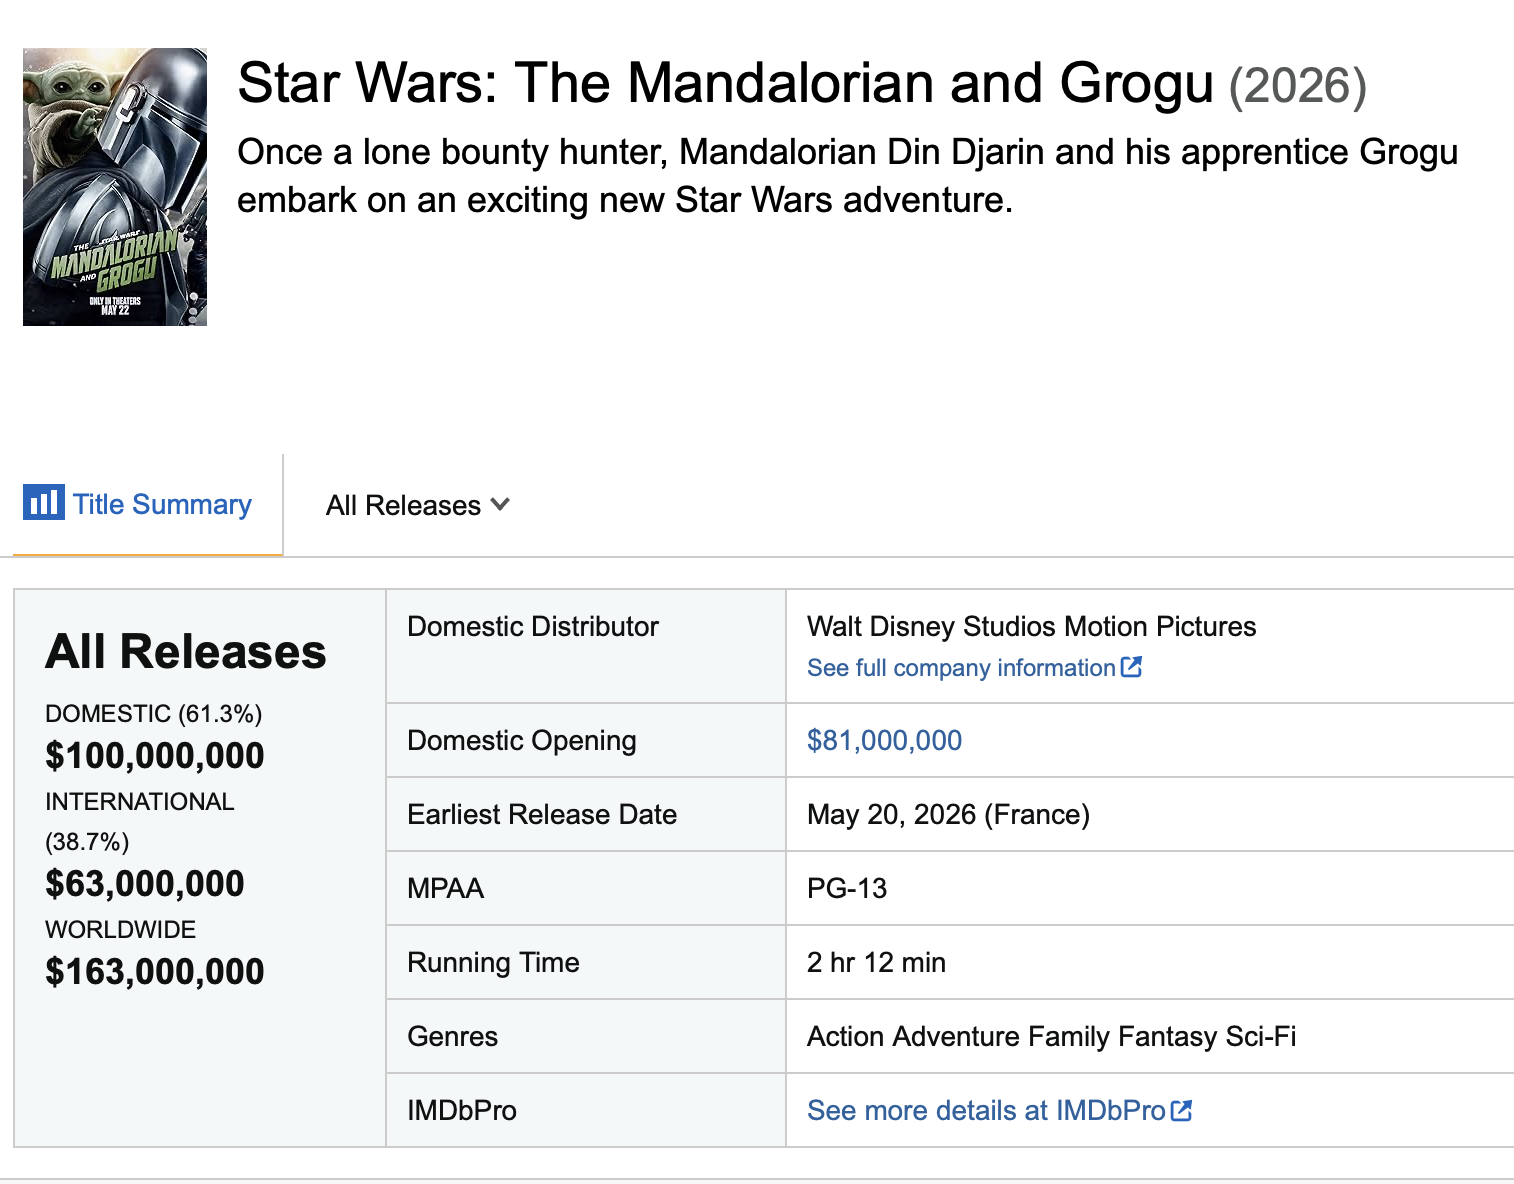Click the All Releases summary heading
Image resolution: width=1514 pixels, height=1184 pixels.
186,651
